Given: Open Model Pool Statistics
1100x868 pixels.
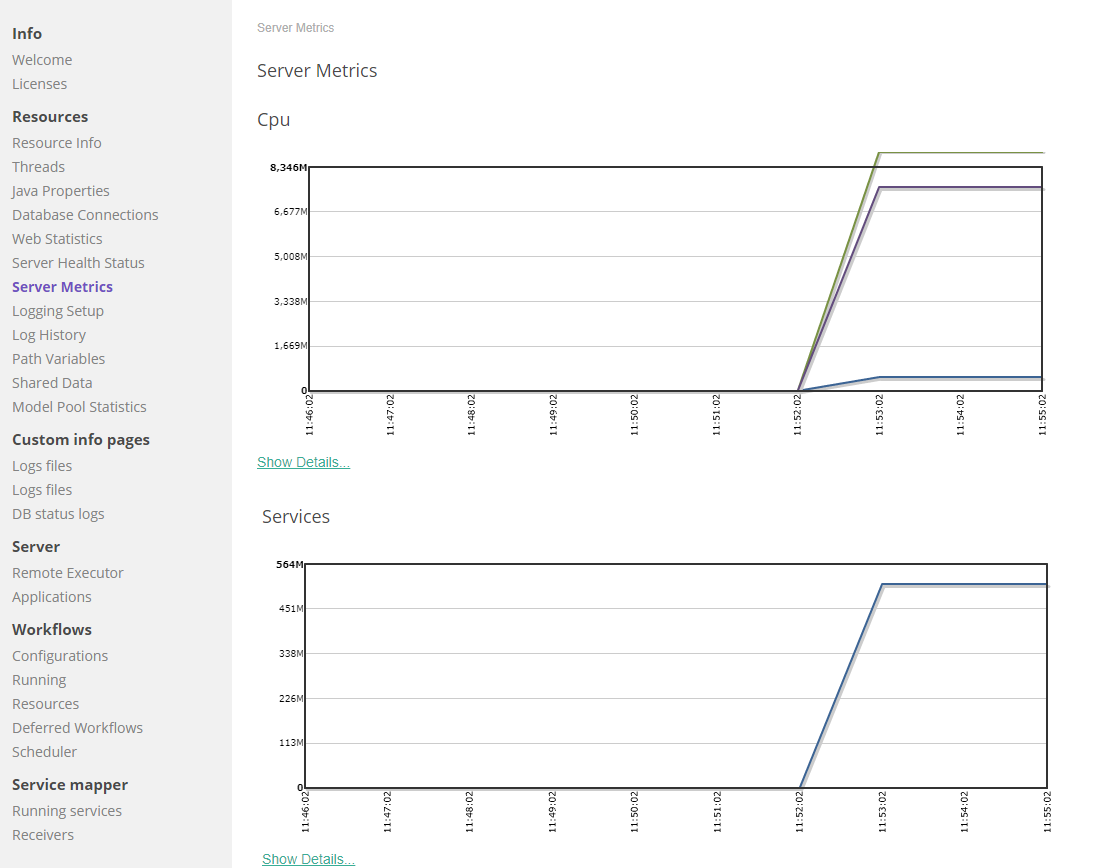Looking at the screenshot, I should (79, 406).
